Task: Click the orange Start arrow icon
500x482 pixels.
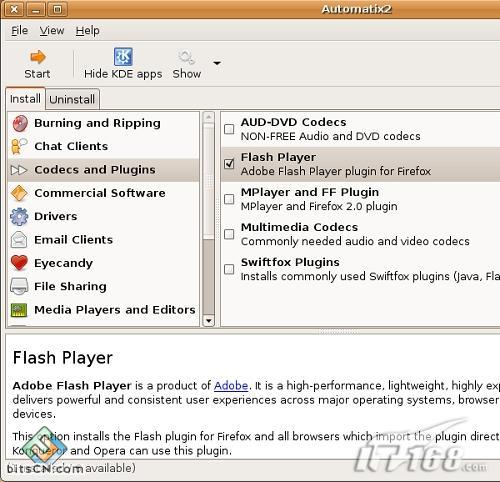Action: click(37, 57)
